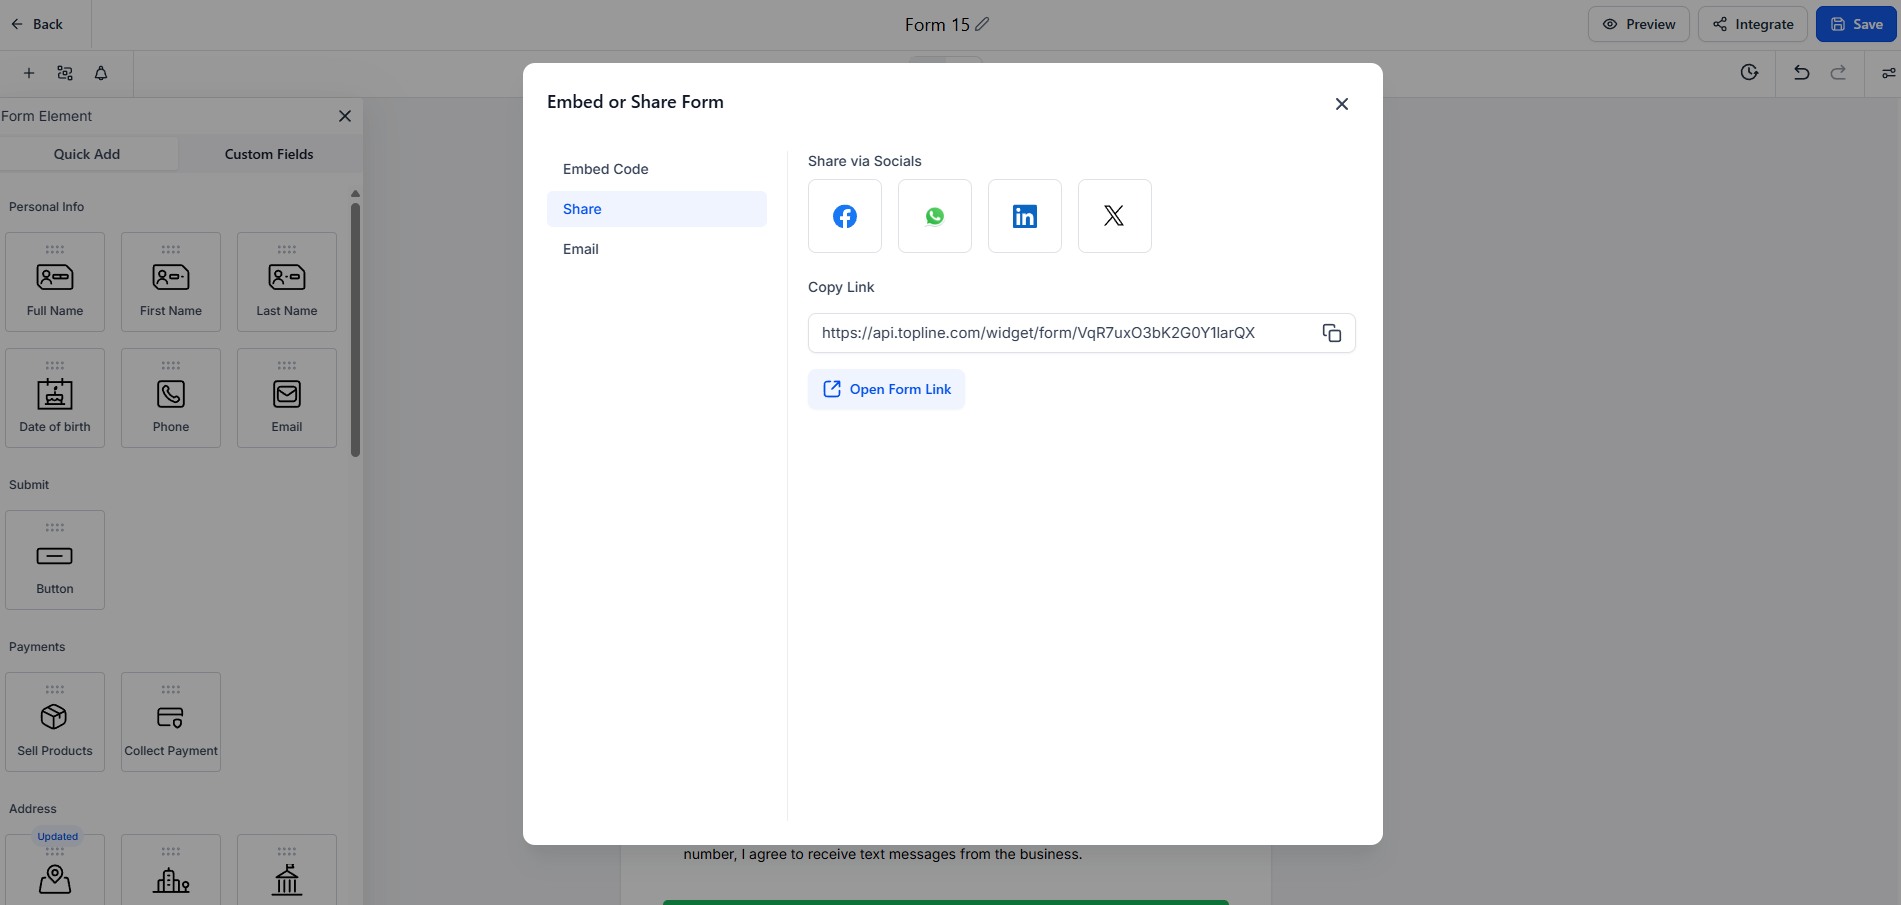Open the styles sliders icon at right edge
Screen dimensions: 1901x905
click(1888, 73)
